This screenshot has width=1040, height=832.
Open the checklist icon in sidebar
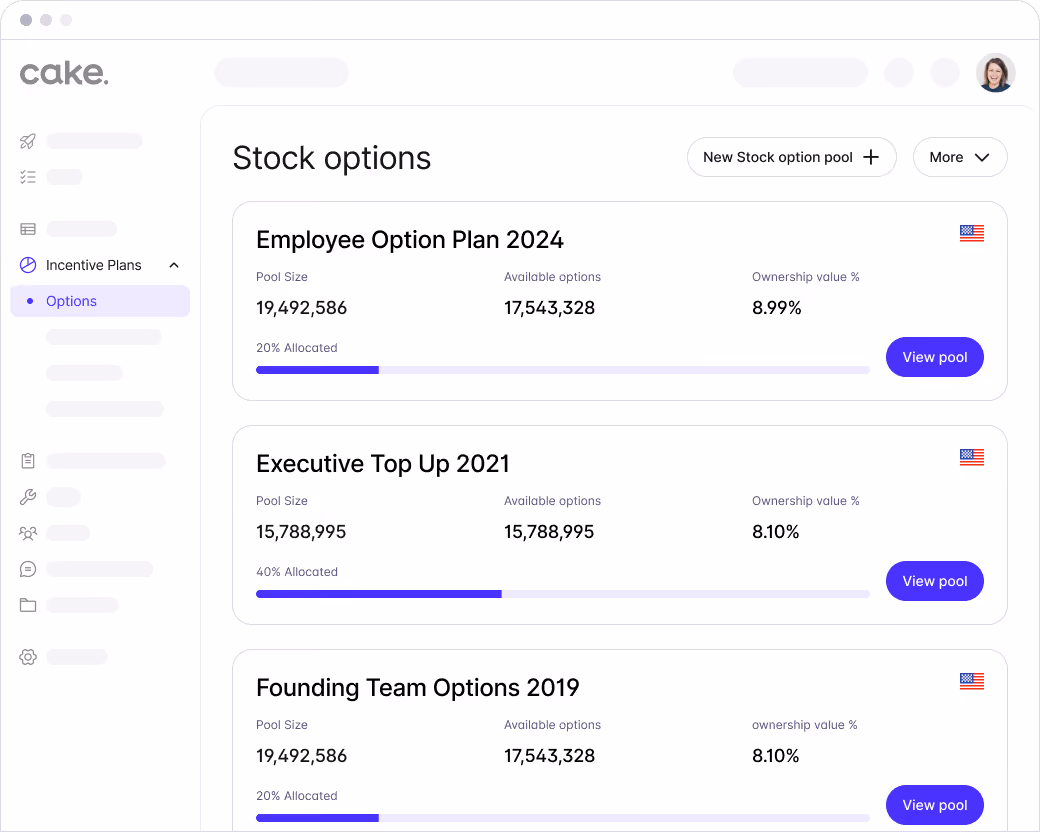click(28, 177)
